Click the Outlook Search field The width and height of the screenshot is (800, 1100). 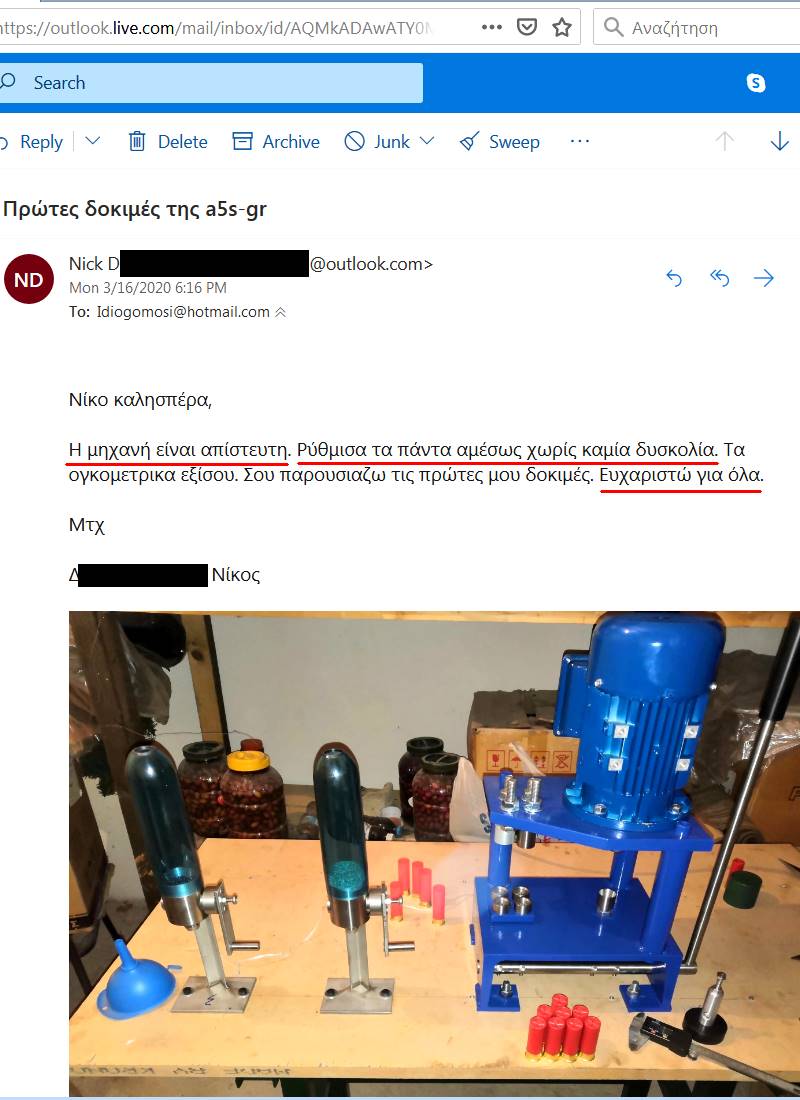pos(211,83)
